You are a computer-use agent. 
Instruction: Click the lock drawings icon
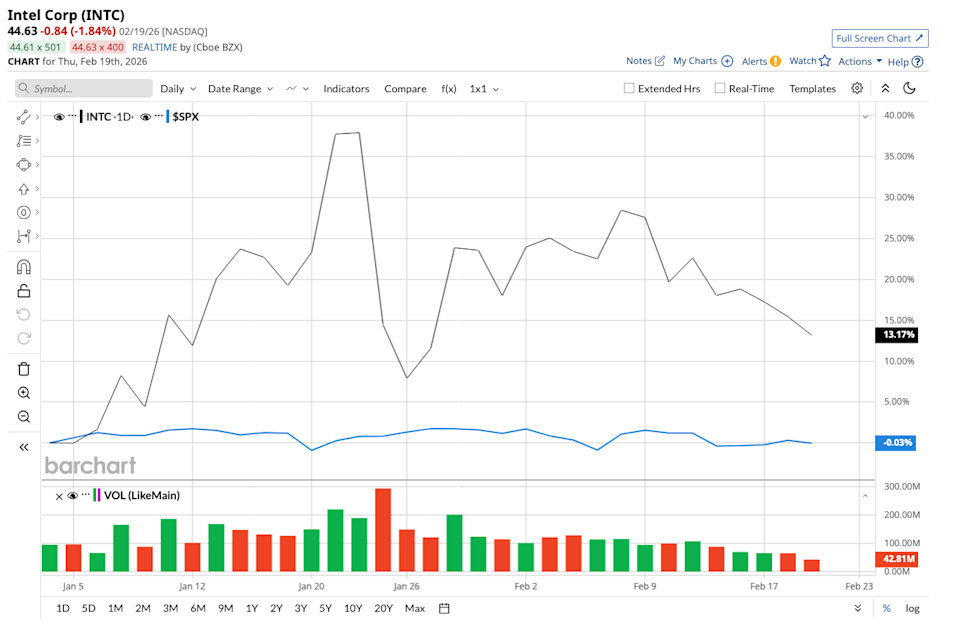[x=24, y=291]
